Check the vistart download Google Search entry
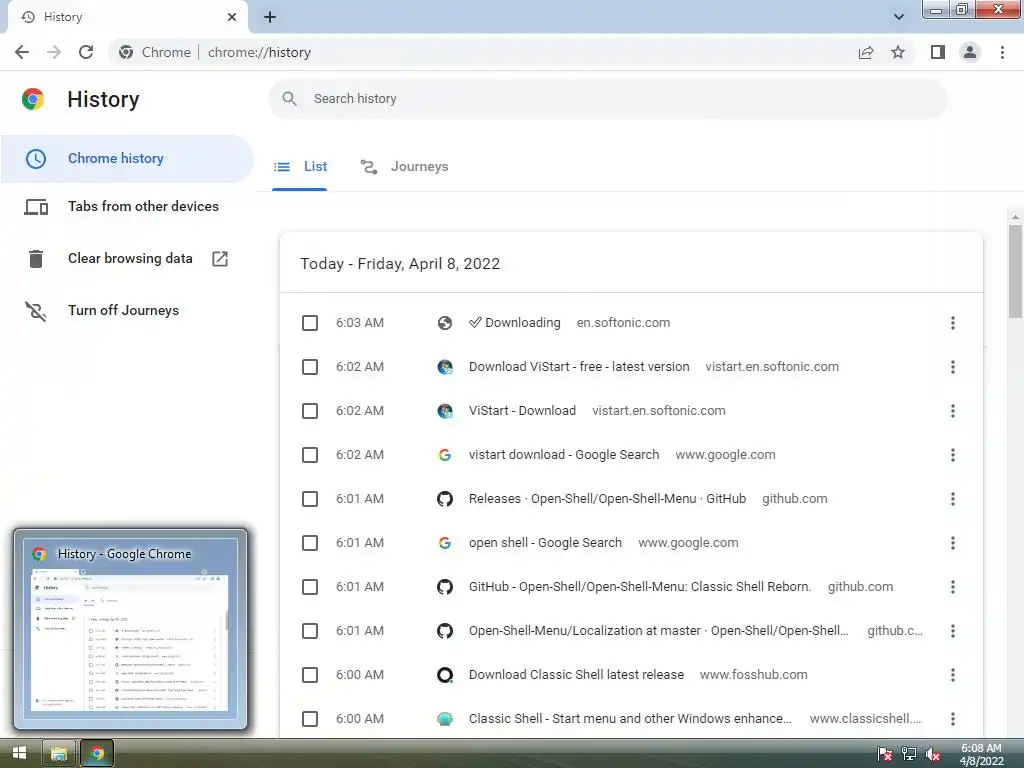This screenshot has height=768, width=1024. point(310,455)
